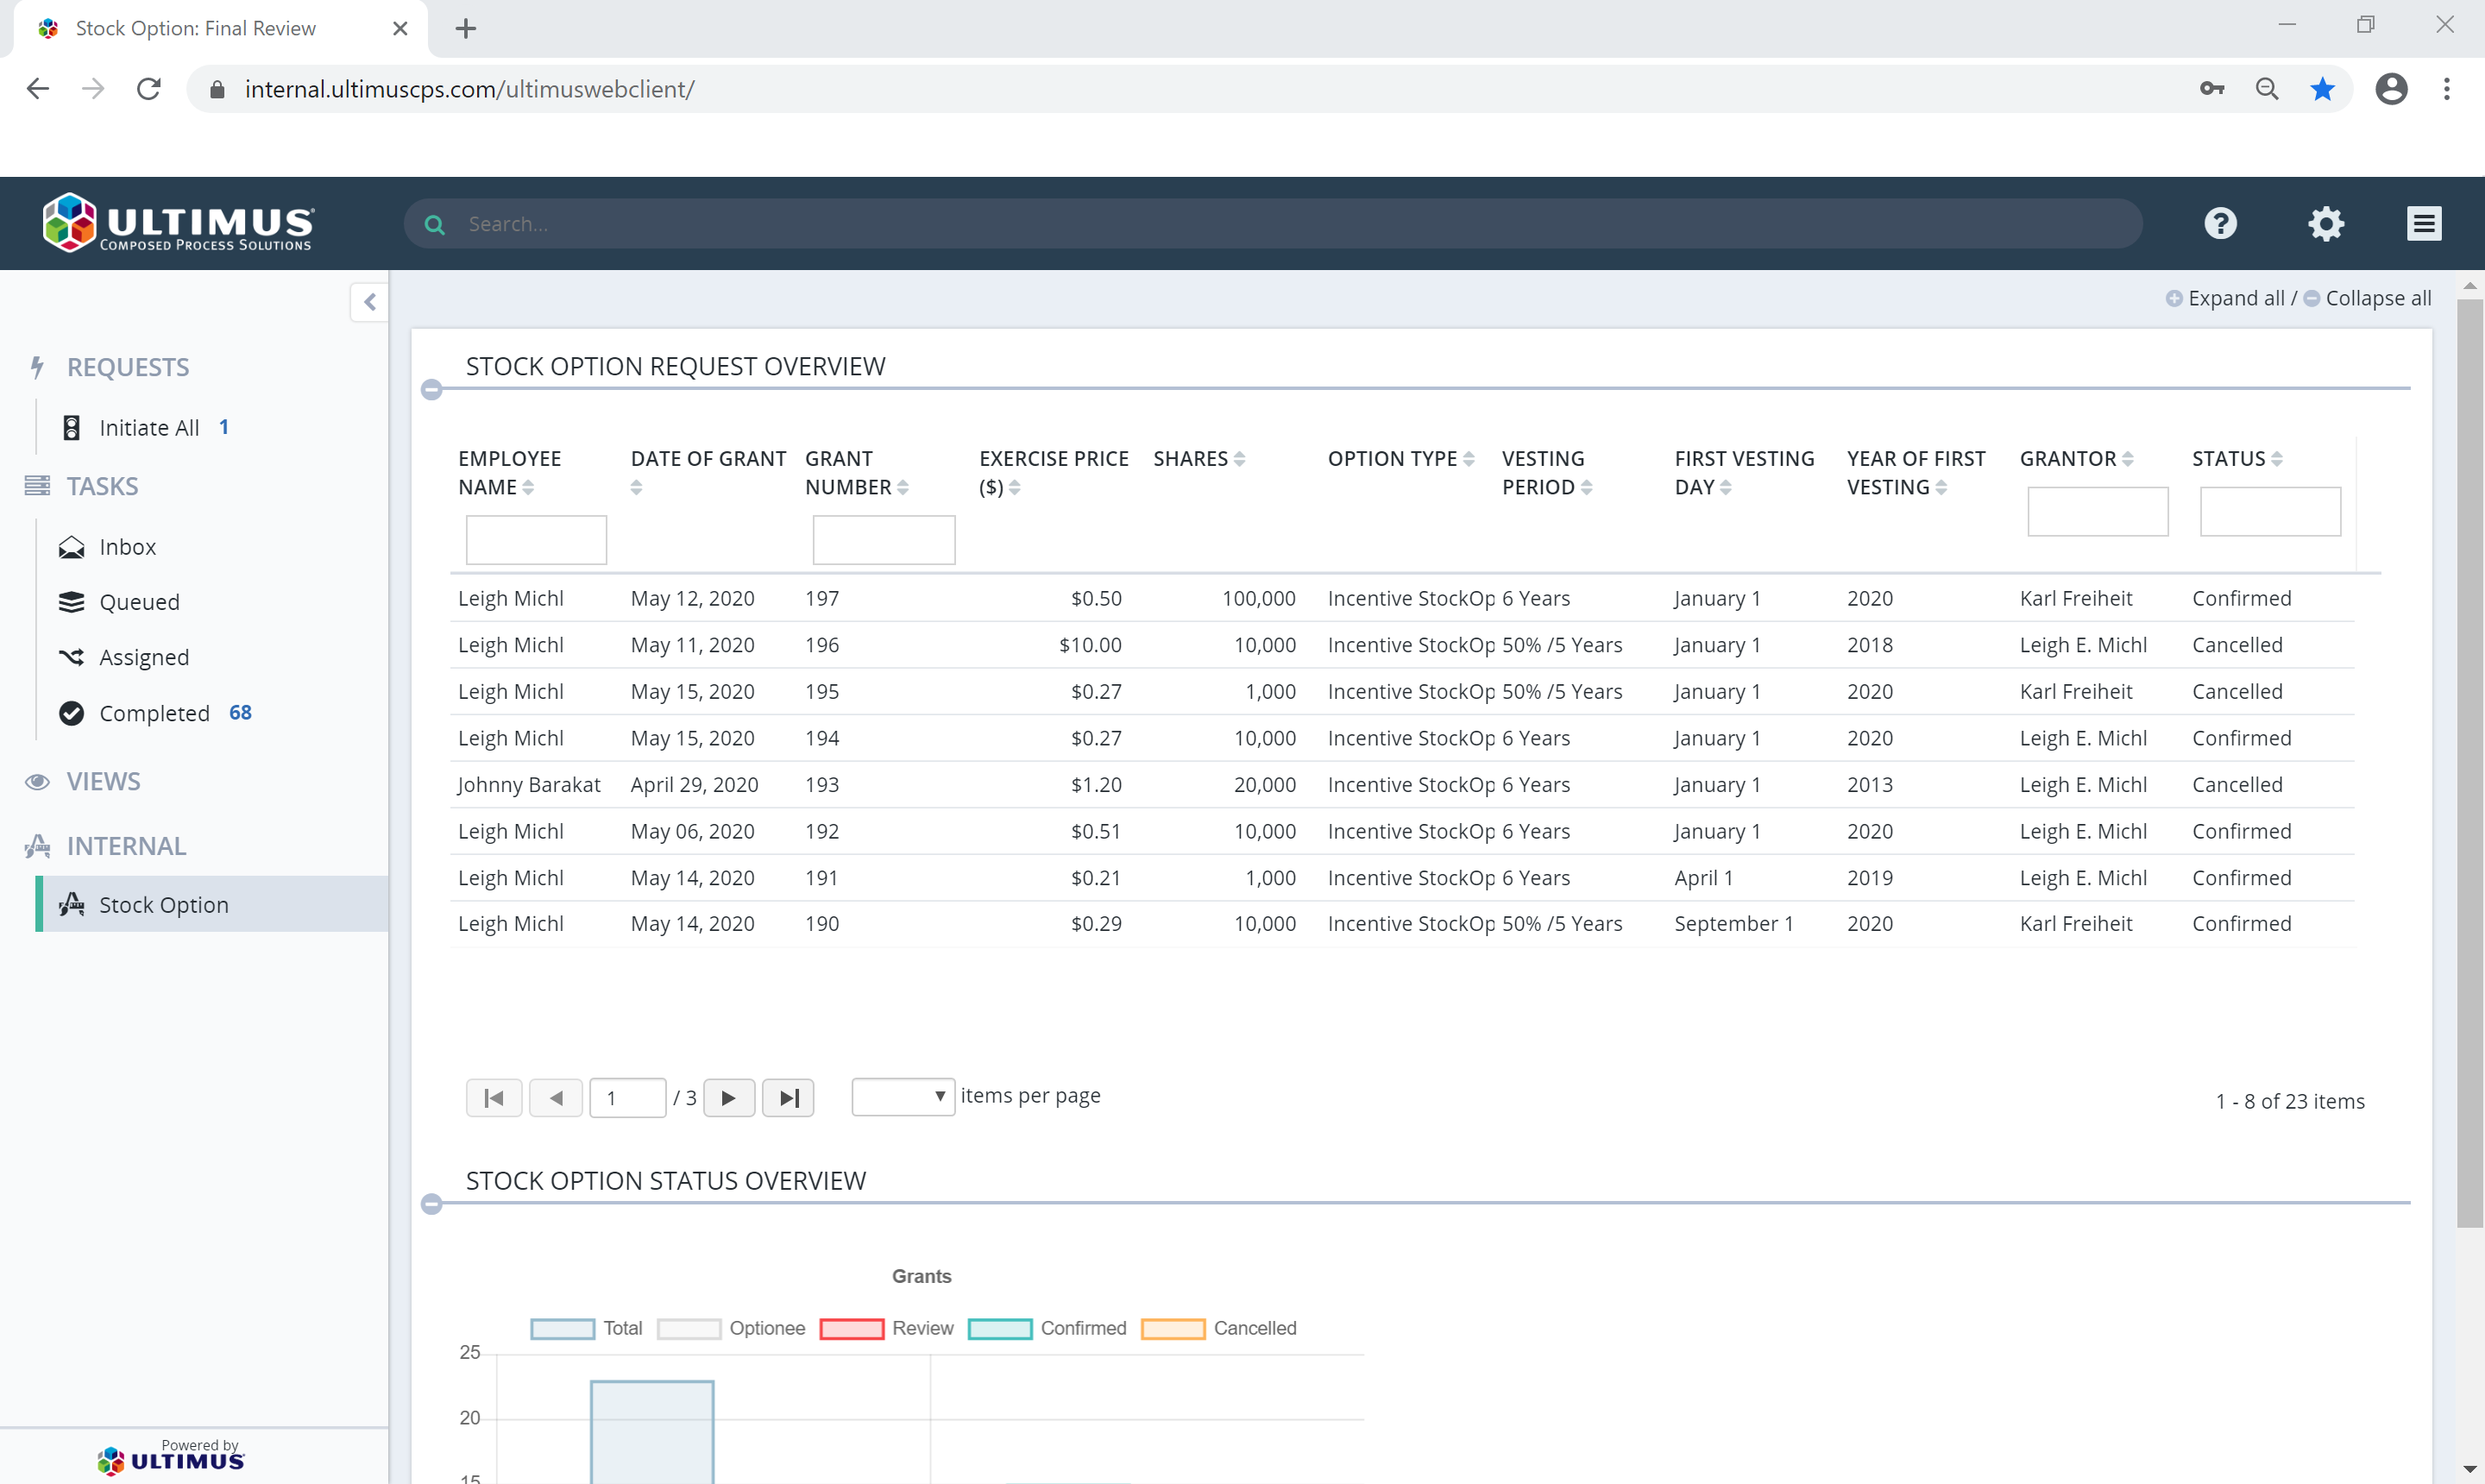Viewport: 2485px width, 1484px height.
Task: View Completed tasks with the checkmark icon
Action: pos(71,713)
